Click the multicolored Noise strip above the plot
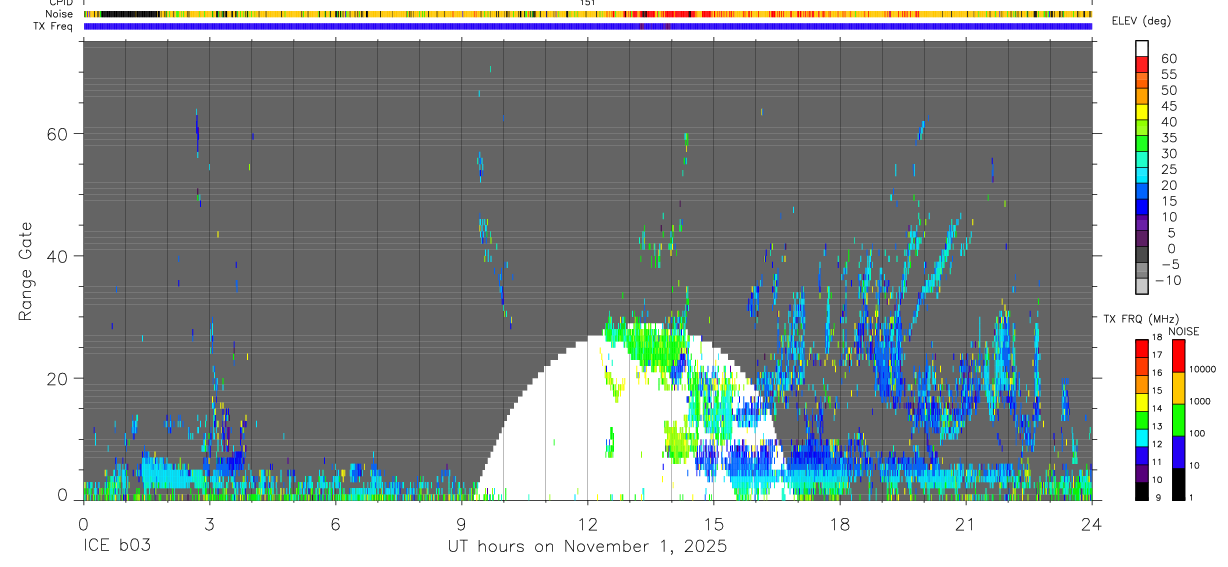Screen dimensions: 1228x567 point(587,14)
